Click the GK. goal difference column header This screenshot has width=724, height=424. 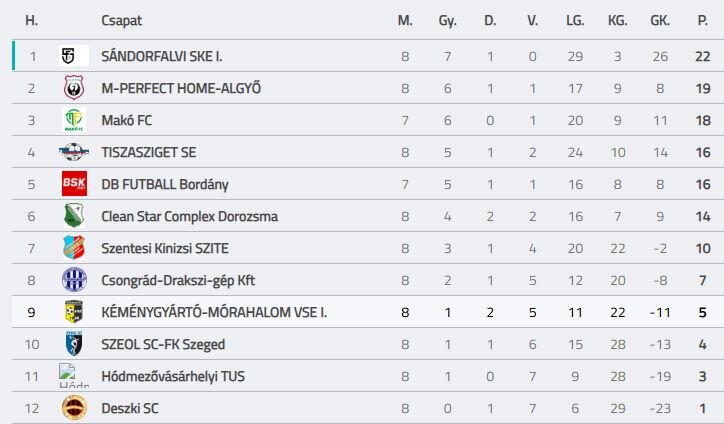[660, 20]
